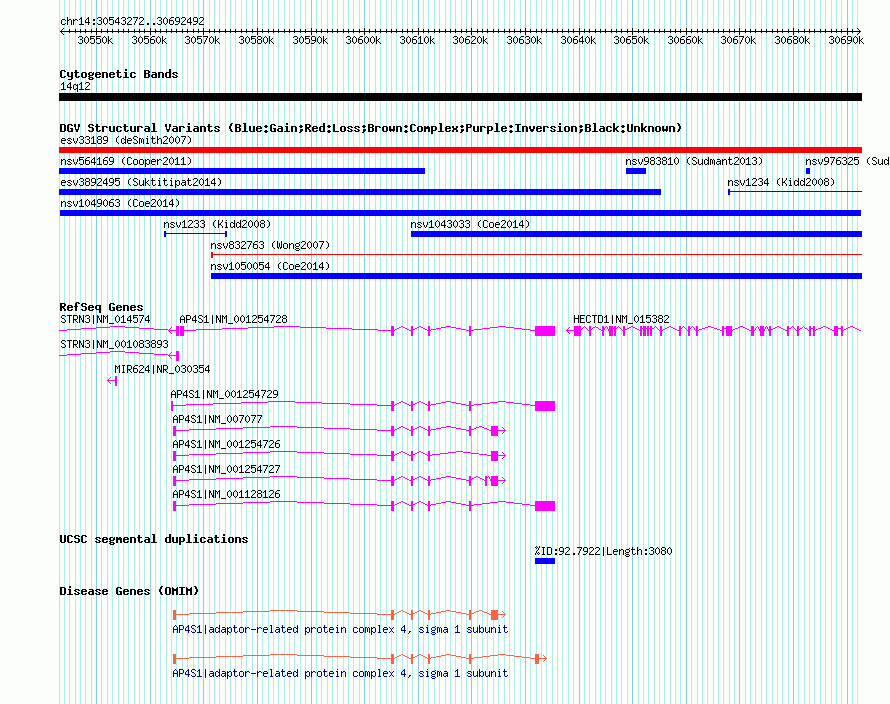Open the nsv1233 (Kidd2008) label
Image resolution: width=890 pixels, height=704 pixels.
coord(217,224)
